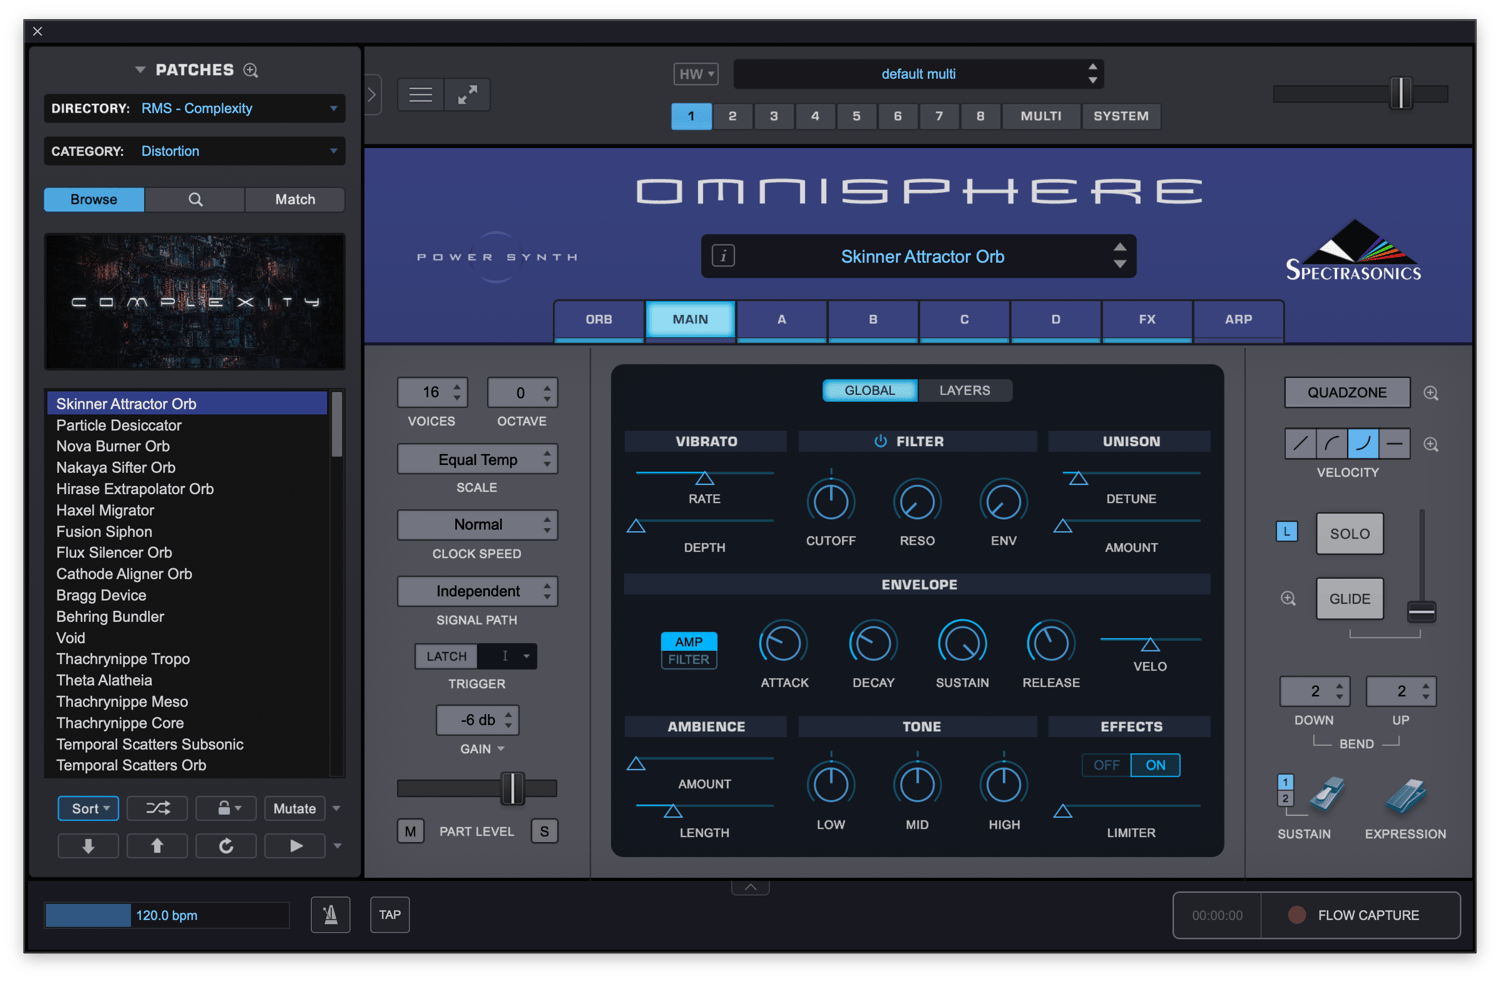Image resolution: width=1500 pixels, height=981 pixels.
Task: Toggle the metronome icon
Action: (330, 914)
